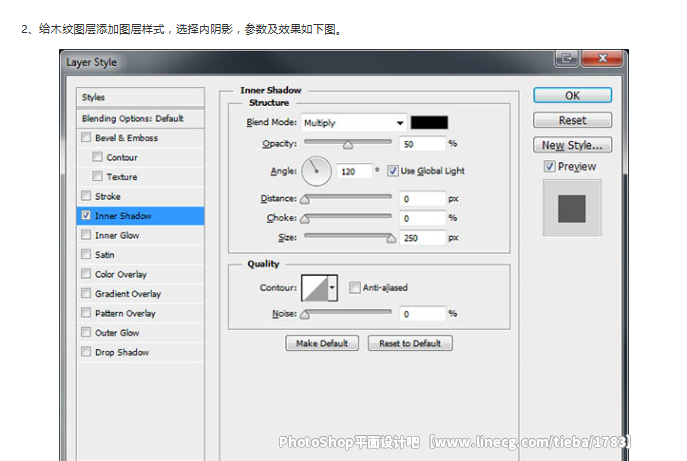Tick the Stroke checkbox

point(86,196)
